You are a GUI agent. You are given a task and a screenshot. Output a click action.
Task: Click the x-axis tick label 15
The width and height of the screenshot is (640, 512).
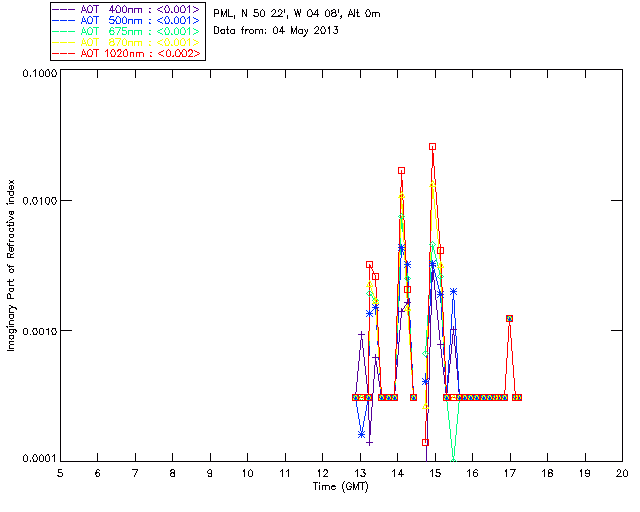(x=435, y=473)
